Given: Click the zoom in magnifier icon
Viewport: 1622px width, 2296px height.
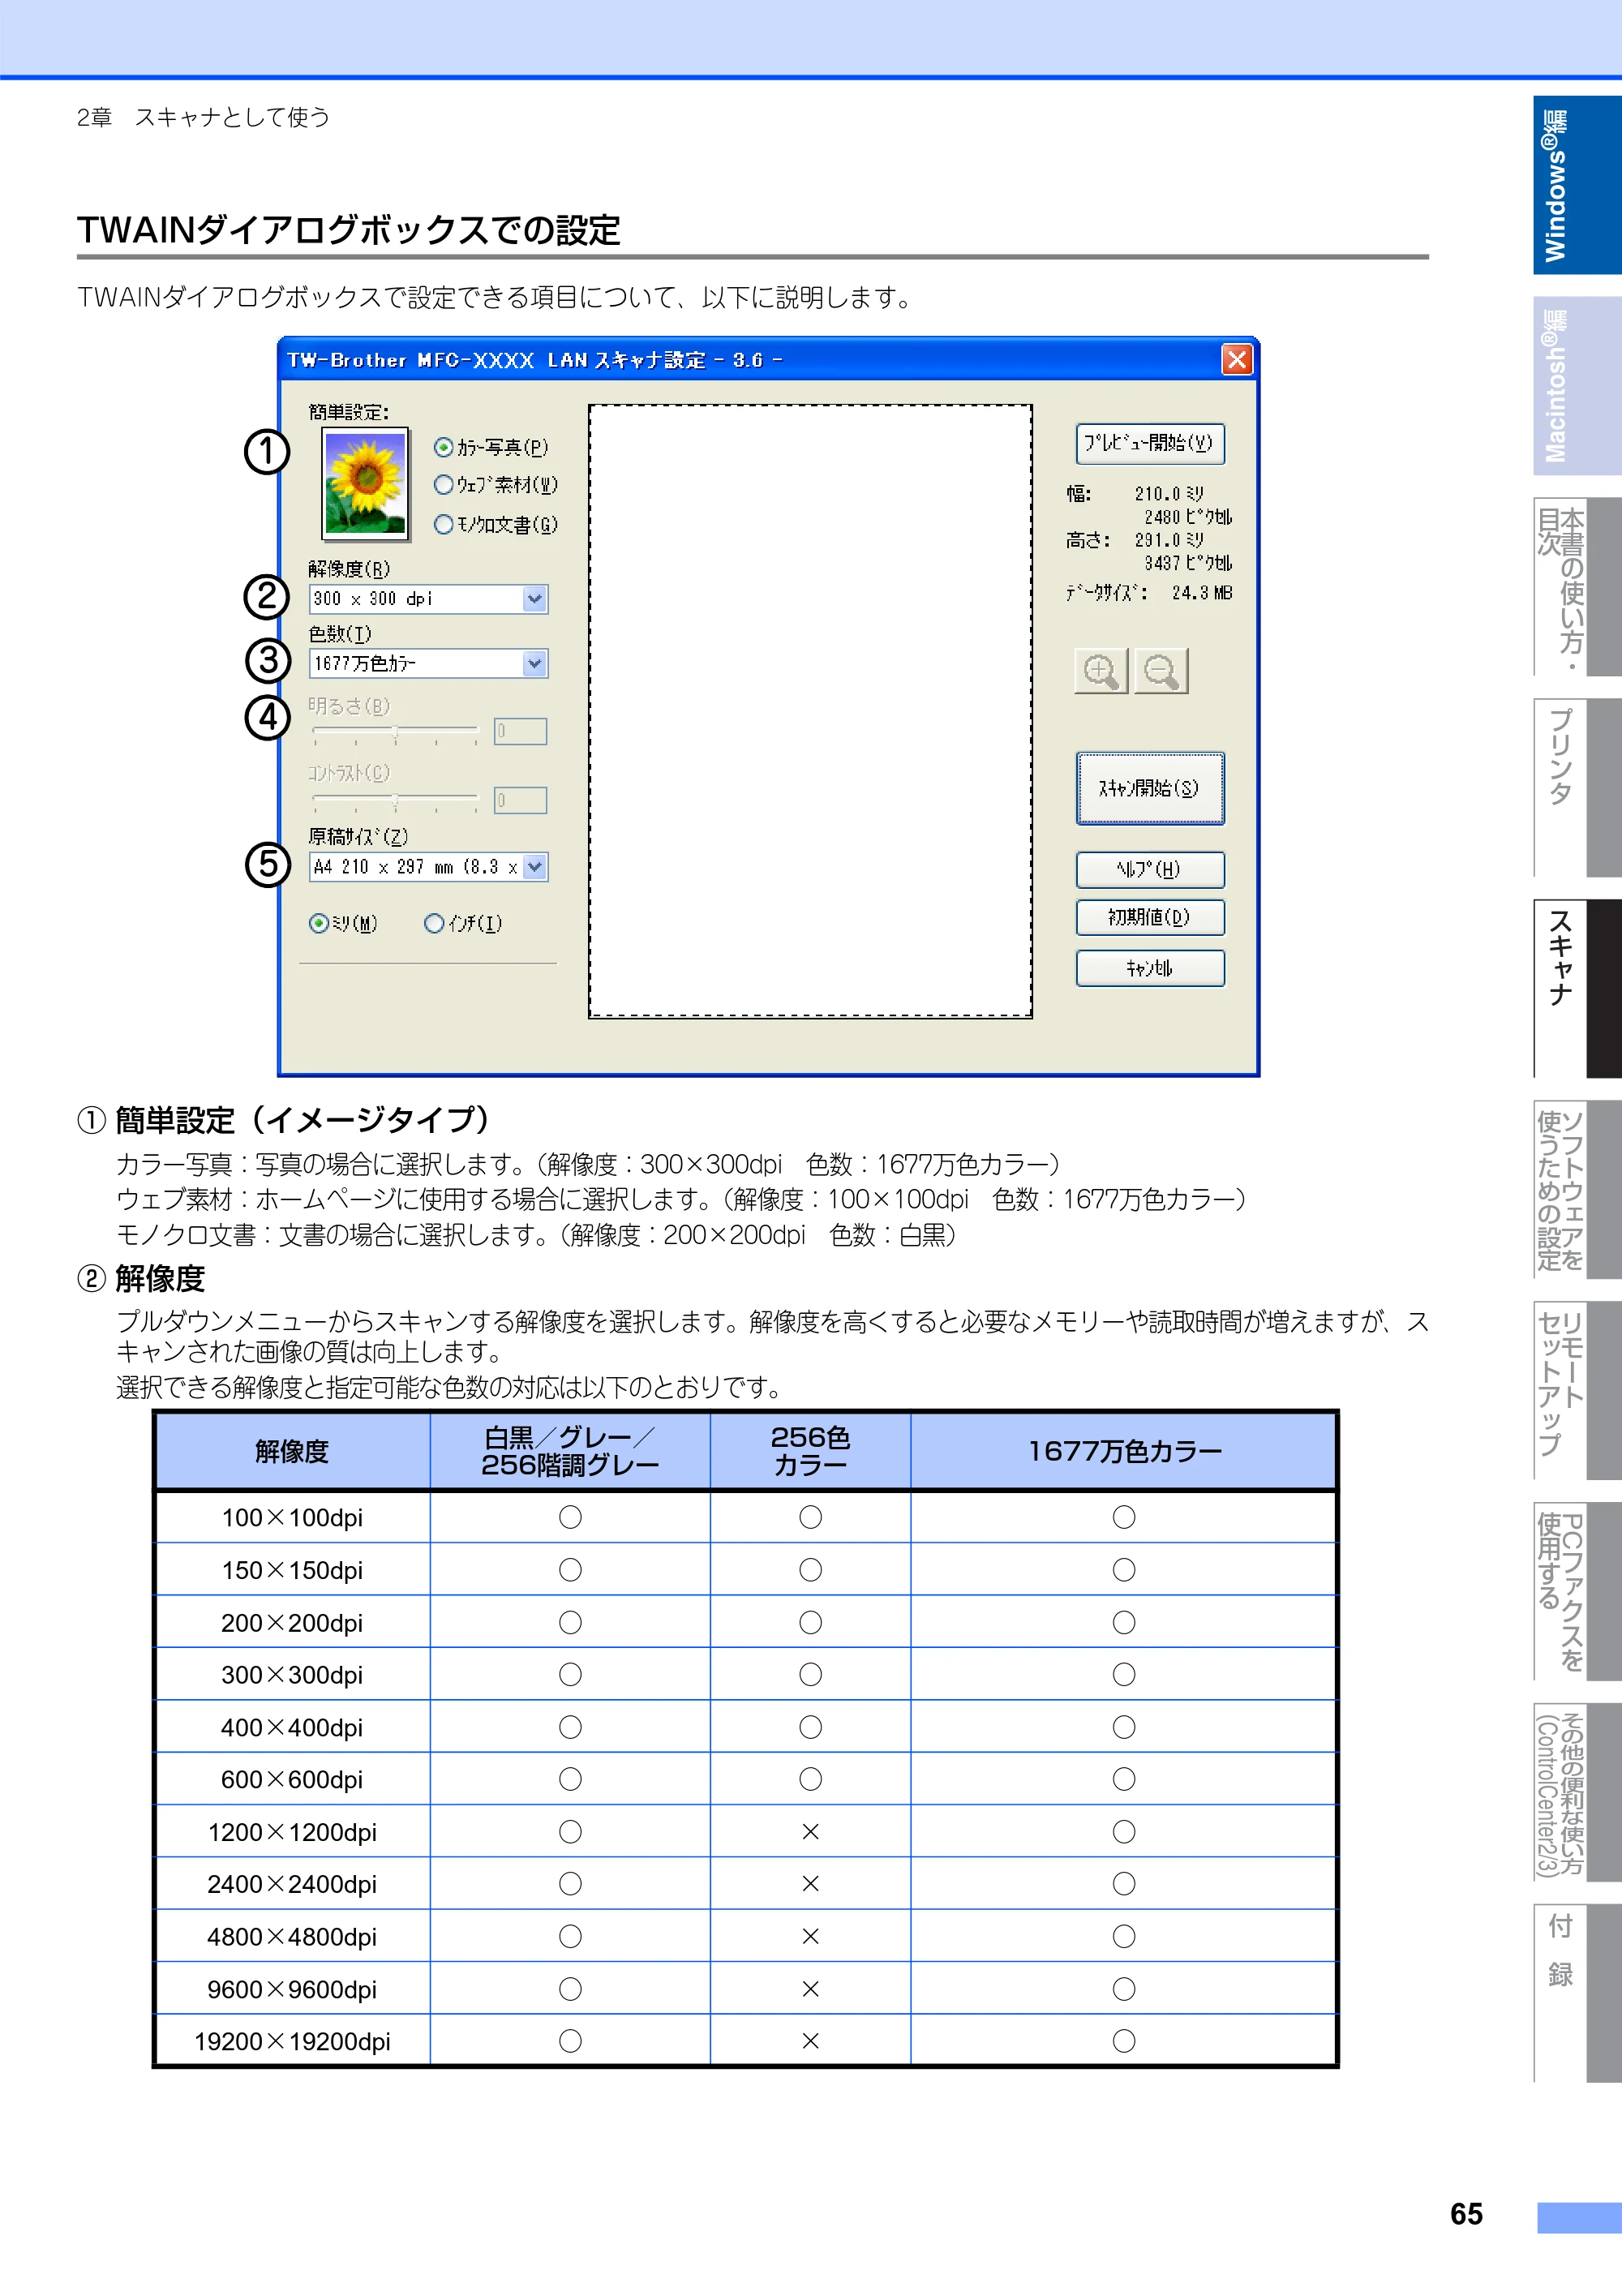Looking at the screenshot, I should (1101, 671).
